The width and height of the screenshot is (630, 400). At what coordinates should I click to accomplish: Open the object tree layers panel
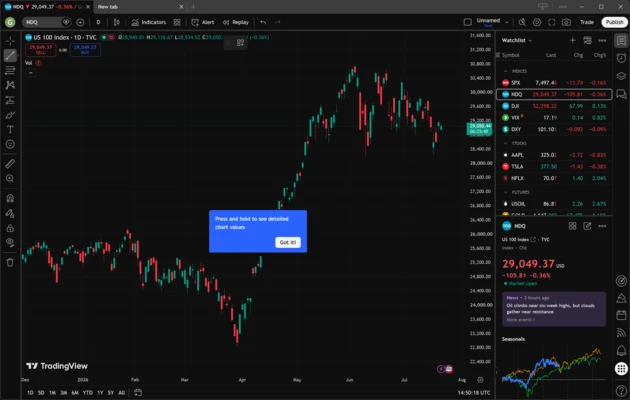click(x=621, y=76)
